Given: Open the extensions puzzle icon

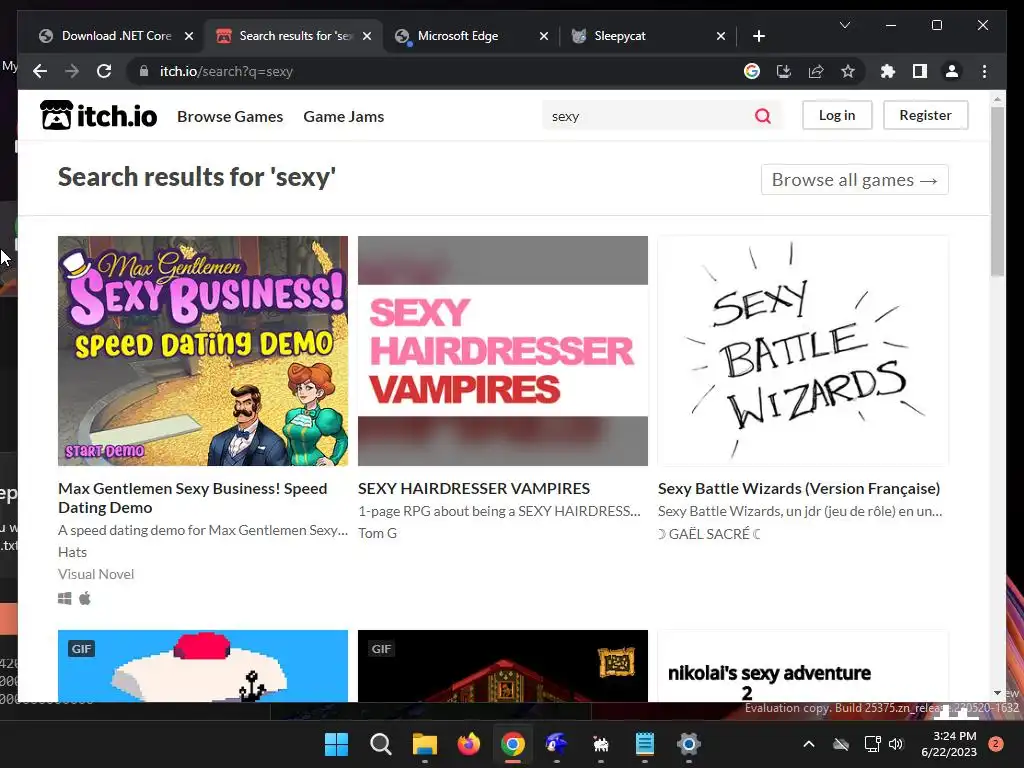Looking at the screenshot, I should (888, 71).
